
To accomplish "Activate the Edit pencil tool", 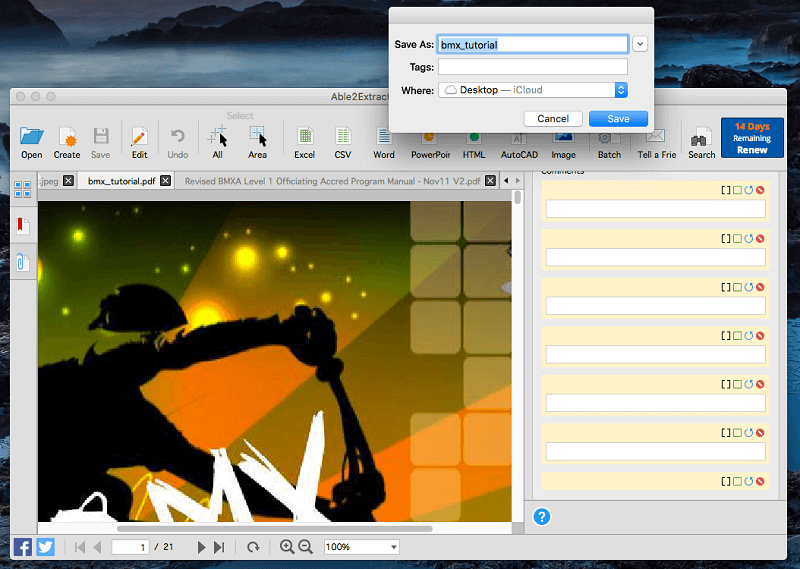I will pyautogui.click(x=139, y=142).
